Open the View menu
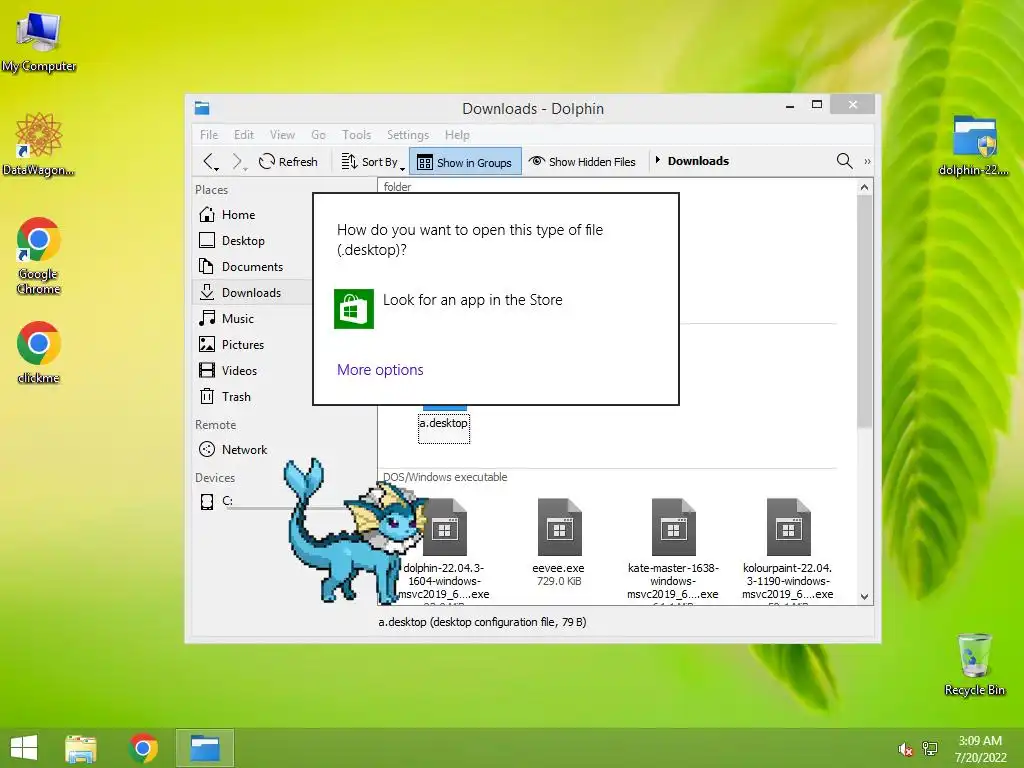Viewport: 1024px width, 768px height. 282,135
